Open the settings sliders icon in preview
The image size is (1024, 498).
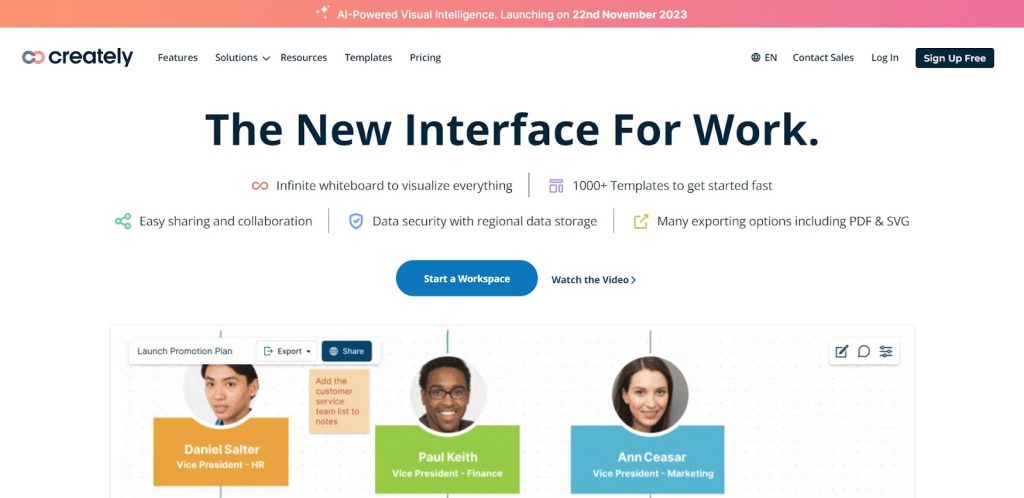[x=885, y=351]
